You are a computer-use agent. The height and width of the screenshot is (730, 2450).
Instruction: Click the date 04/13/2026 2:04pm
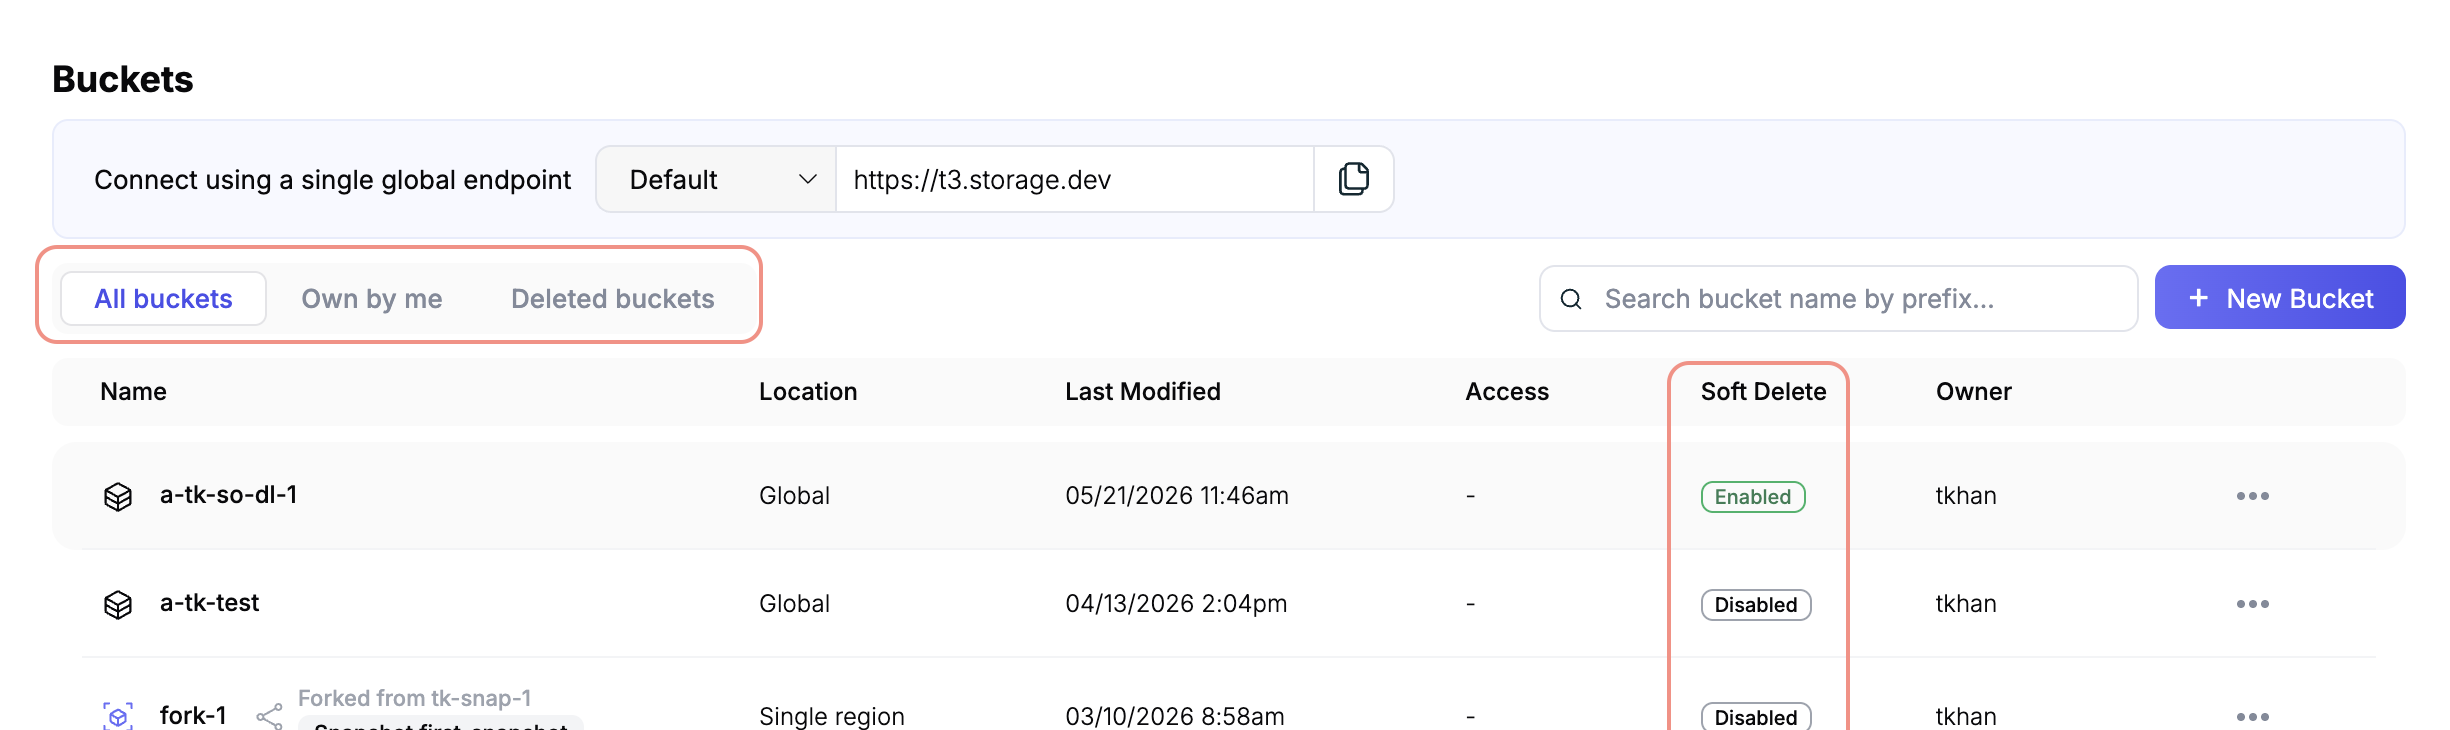[x=1176, y=604]
